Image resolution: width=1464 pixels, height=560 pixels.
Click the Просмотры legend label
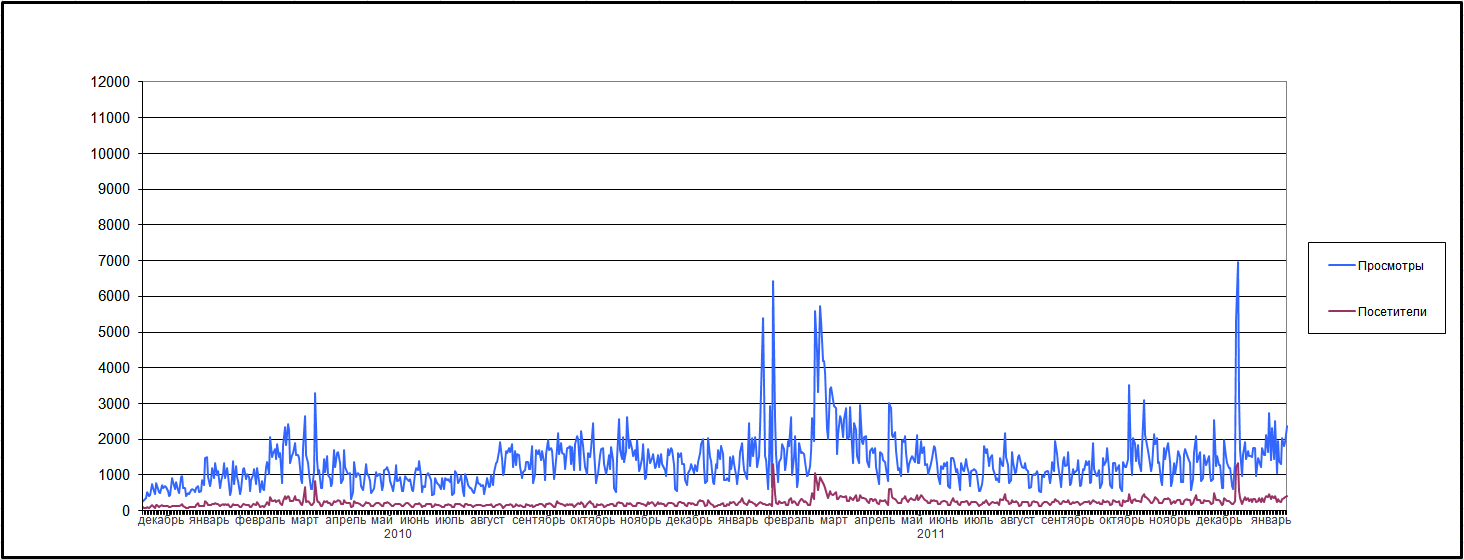point(1390,266)
